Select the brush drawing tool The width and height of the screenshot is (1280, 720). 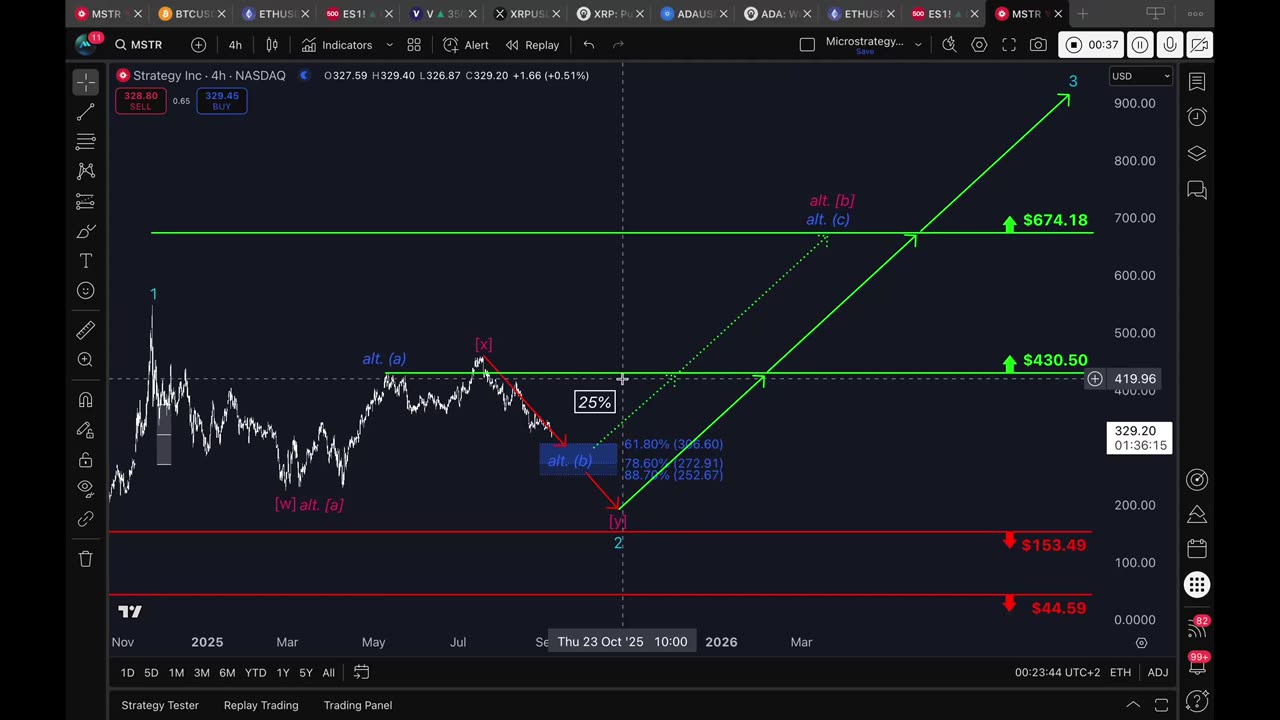(85, 231)
